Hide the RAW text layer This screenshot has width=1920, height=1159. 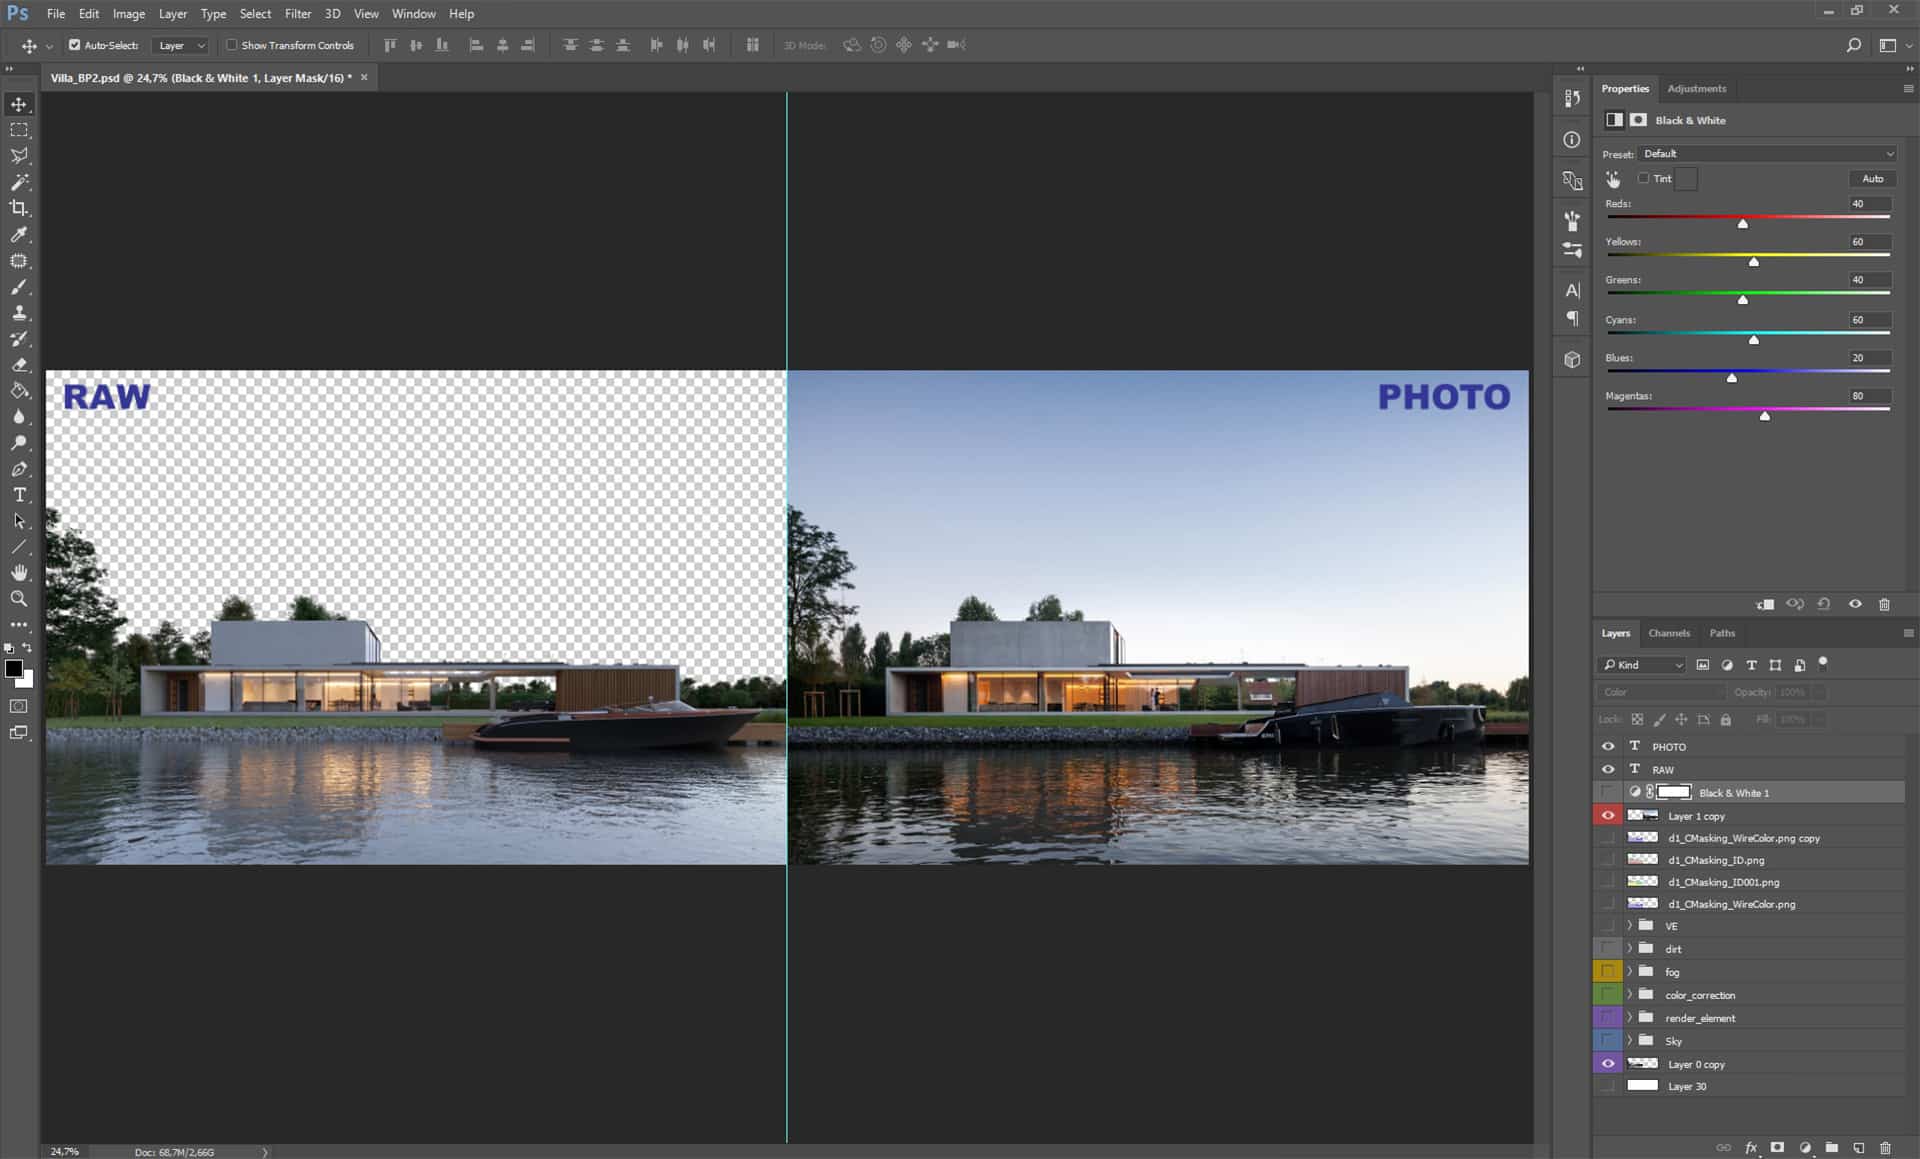[x=1608, y=769]
